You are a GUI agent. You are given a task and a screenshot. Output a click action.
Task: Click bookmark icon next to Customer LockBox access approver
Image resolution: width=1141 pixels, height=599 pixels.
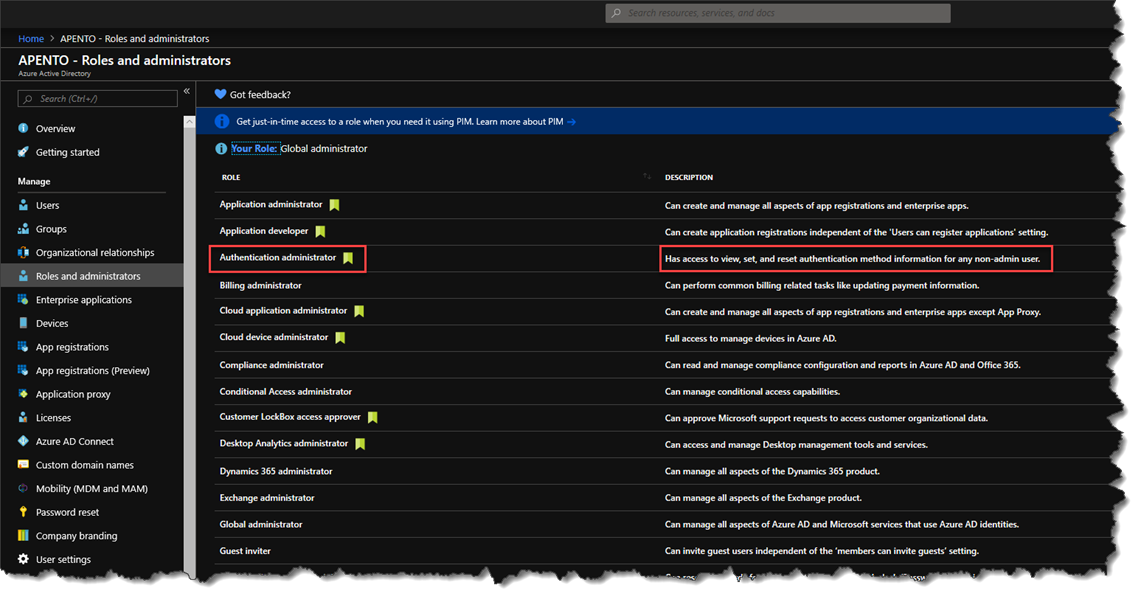pos(373,418)
